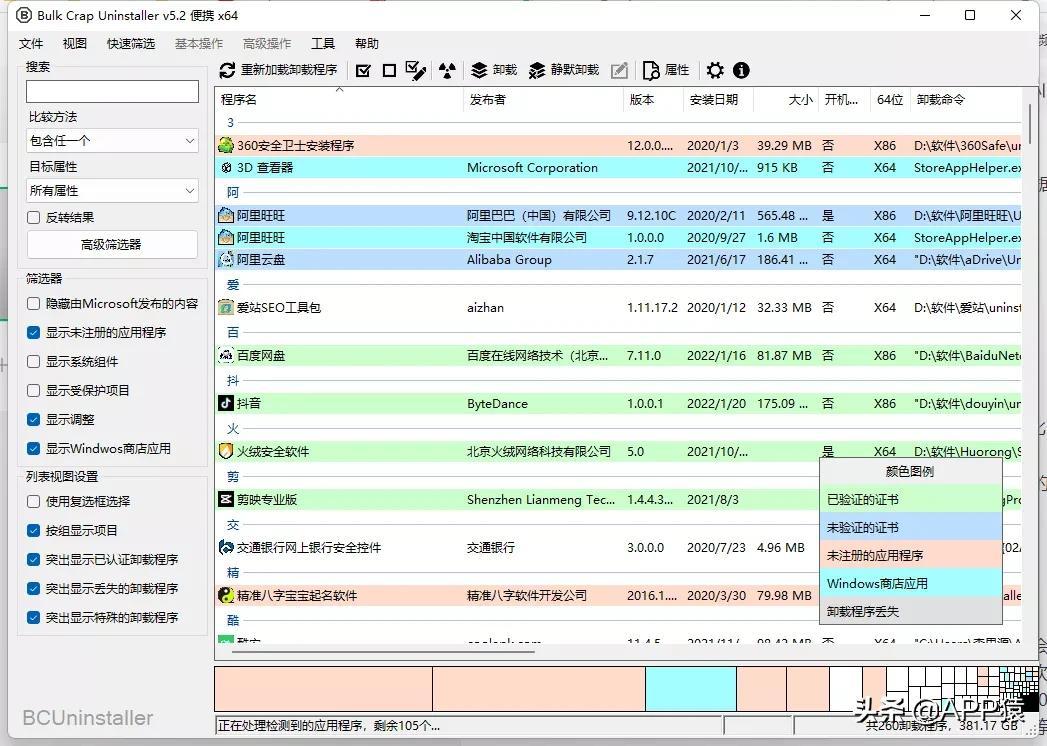Click the horizontal scrollbar under the list

(383, 650)
